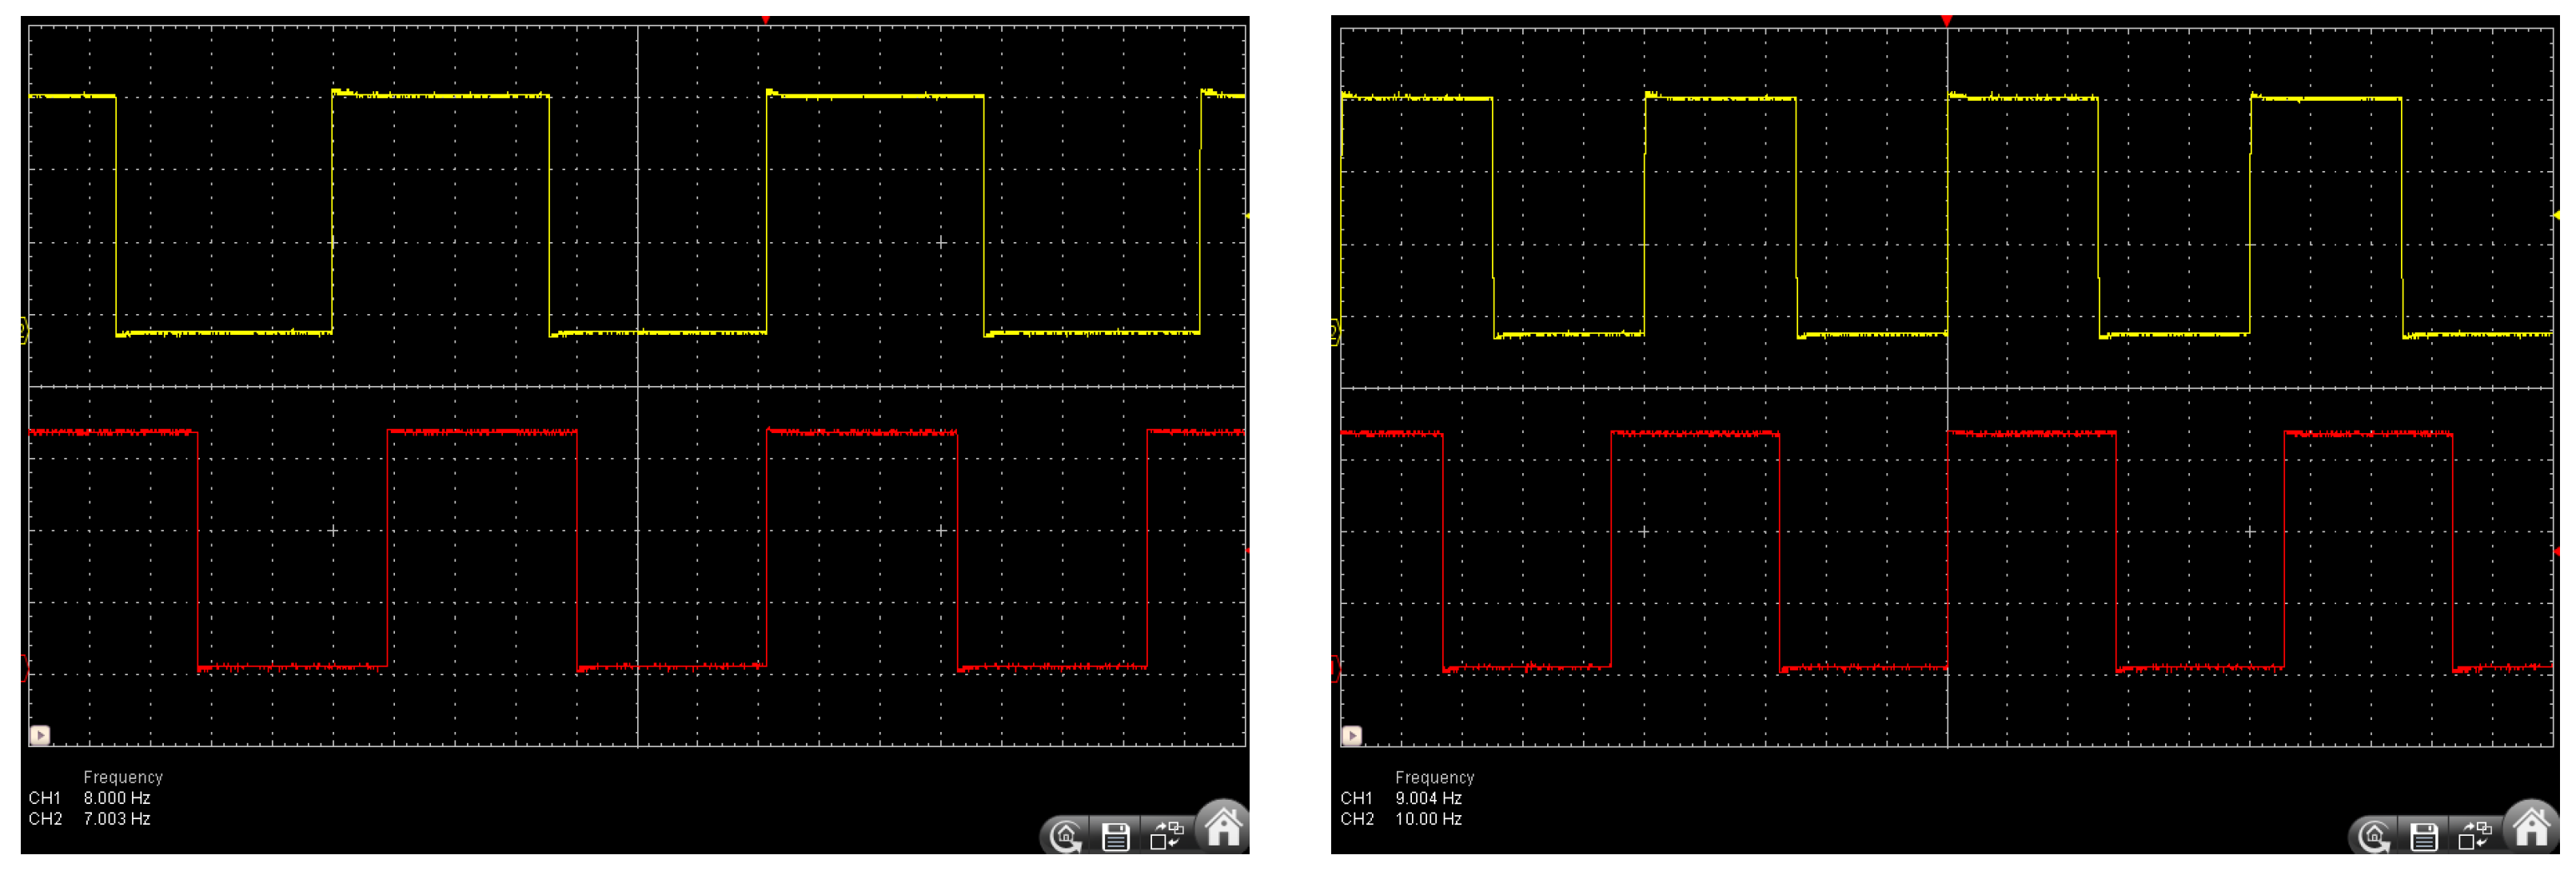Click the CH1 label in left scope
The image size is (2576, 875).
point(45,798)
